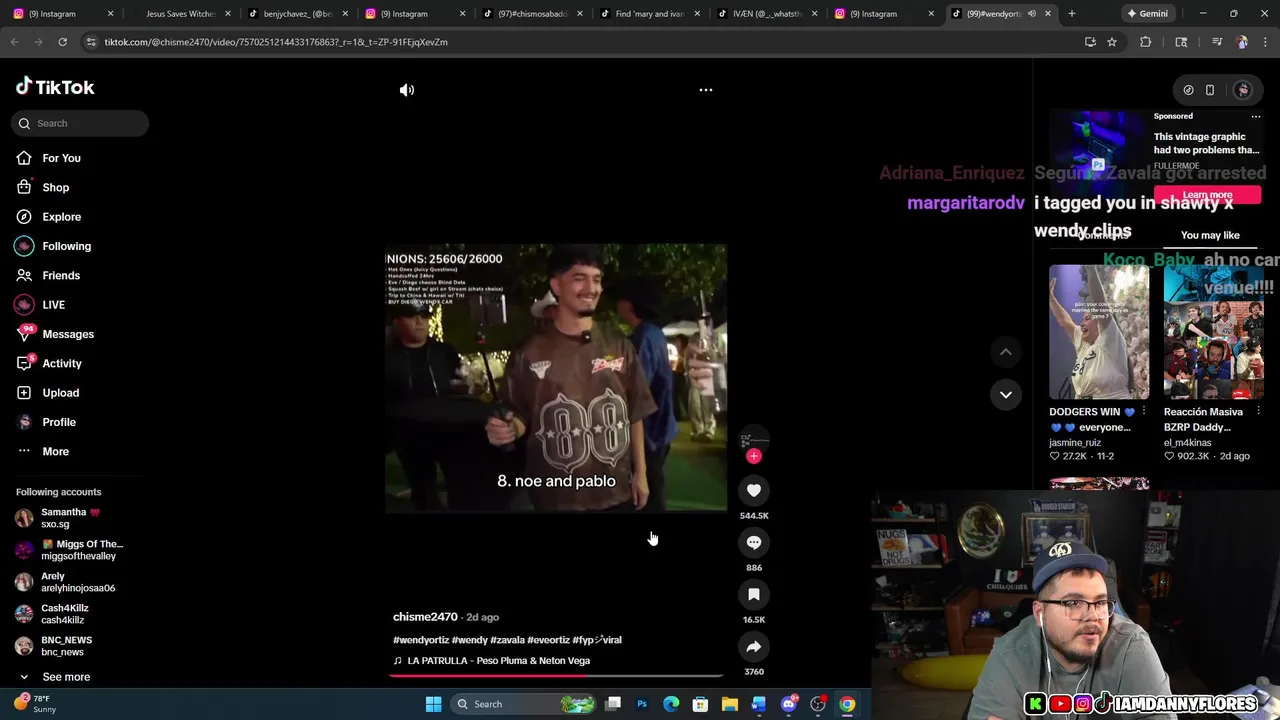The height and width of the screenshot is (720, 1280).
Task: Open More options in sidebar
Action: (55, 451)
